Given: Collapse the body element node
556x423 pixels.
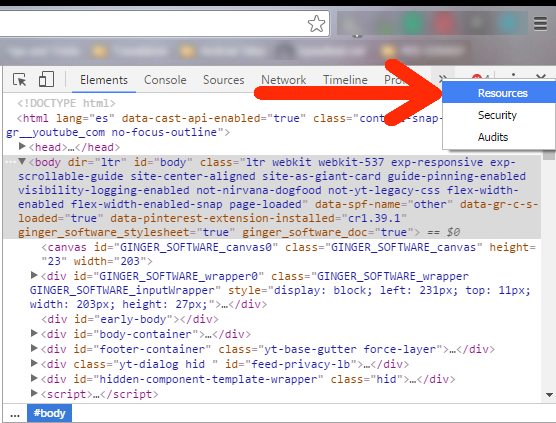Looking at the screenshot, I should pos(22,162).
